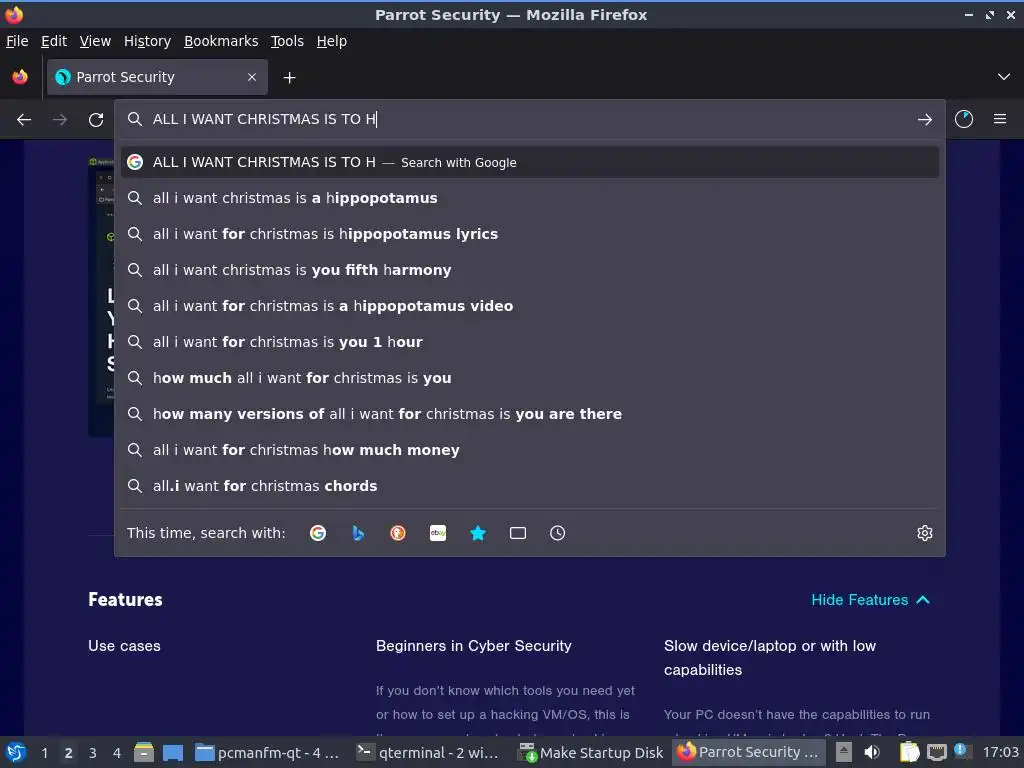Screen dimensions: 1024x768
Task: Open the History menu
Action: pyautogui.click(x=147, y=41)
